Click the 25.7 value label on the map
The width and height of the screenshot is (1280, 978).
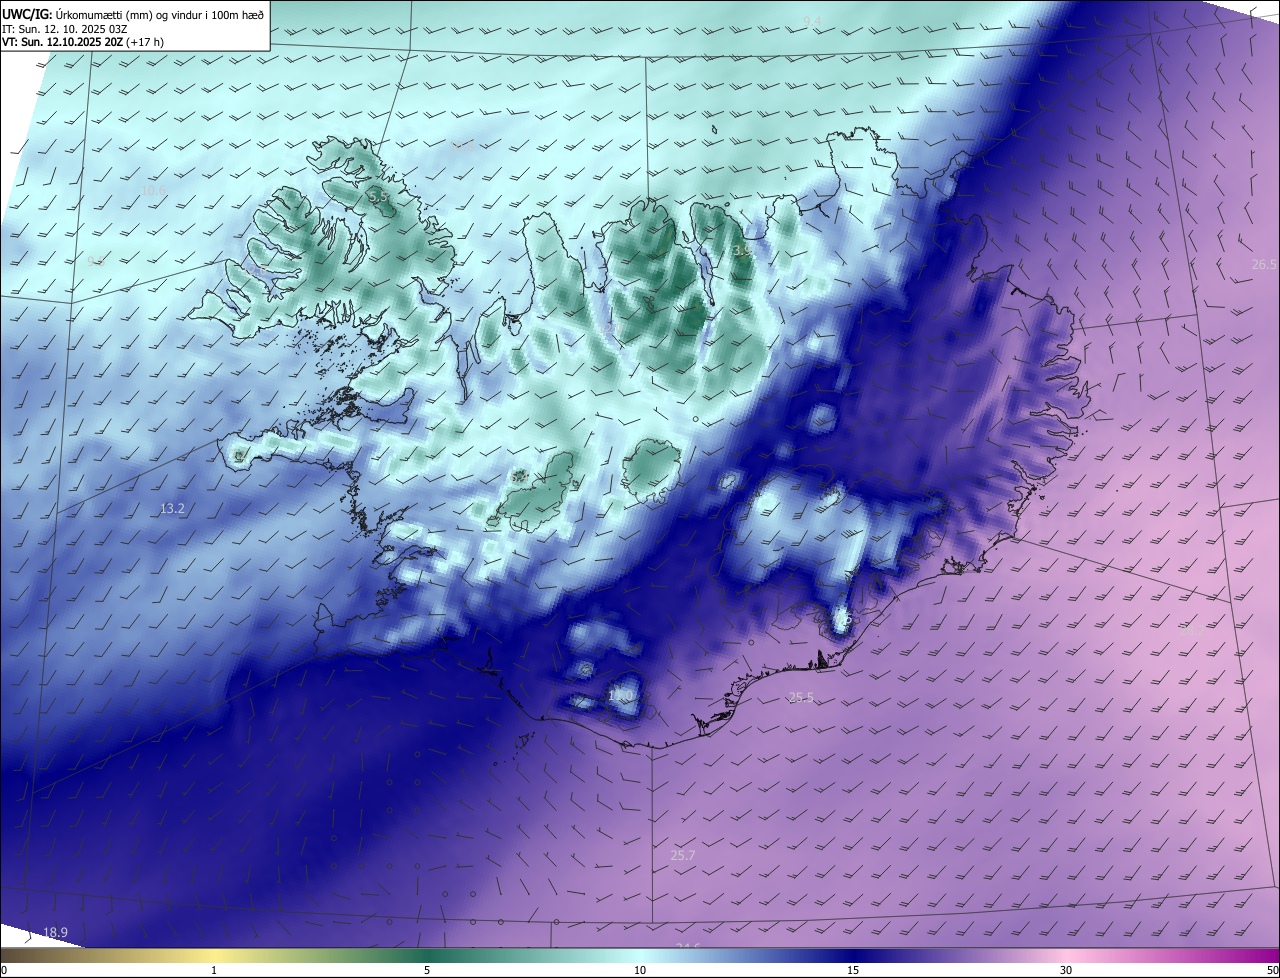pyautogui.click(x=683, y=856)
